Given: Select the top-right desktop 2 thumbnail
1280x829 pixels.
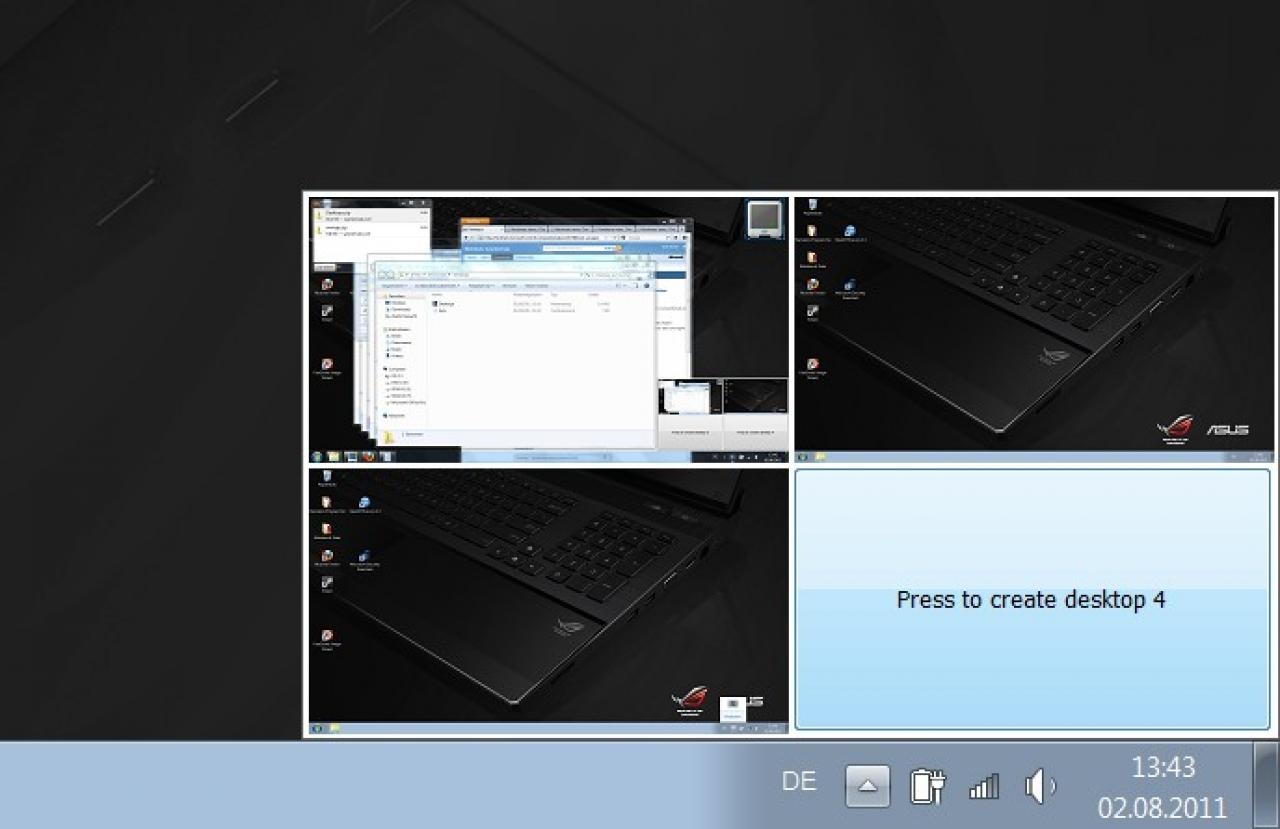Looking at the screenshot, I should [1035, 329].
